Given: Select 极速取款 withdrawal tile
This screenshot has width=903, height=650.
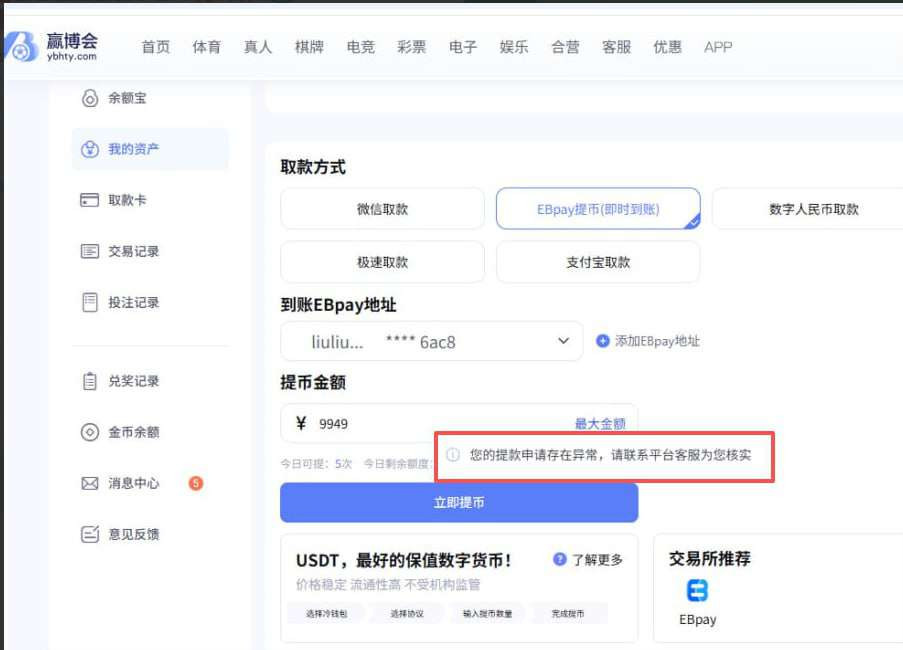Looking at the screenshot, I should tap(382, 261).
